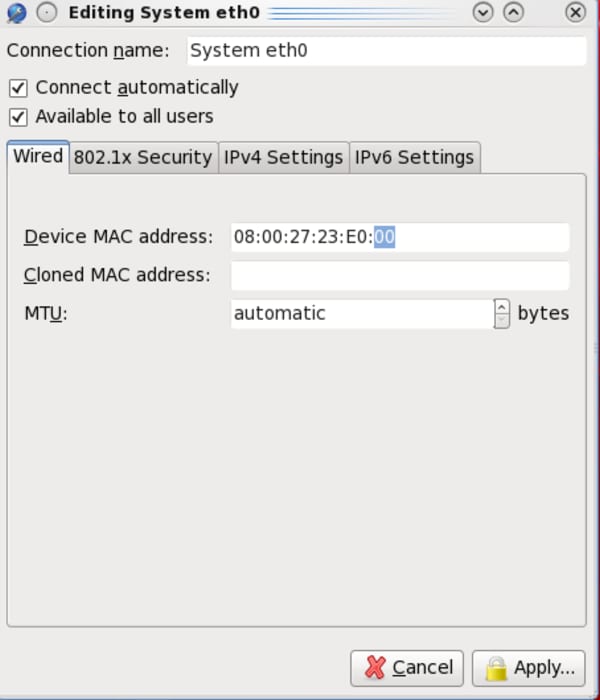Minimize the Editing System eth0 window
Viewport: 600px width, 700px height.
[484, 13]
